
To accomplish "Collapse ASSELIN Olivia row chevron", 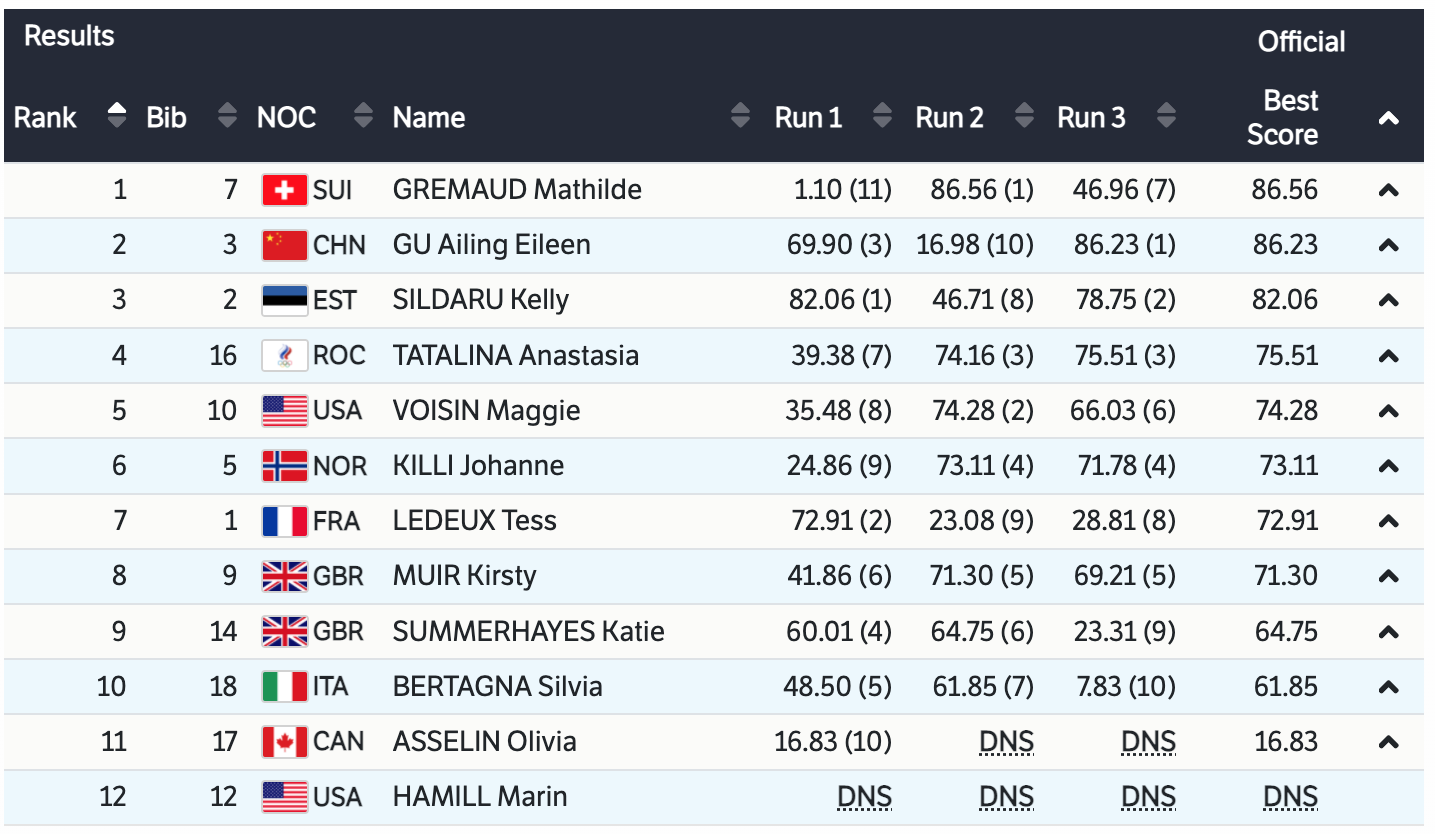I will click(1388, 742).
